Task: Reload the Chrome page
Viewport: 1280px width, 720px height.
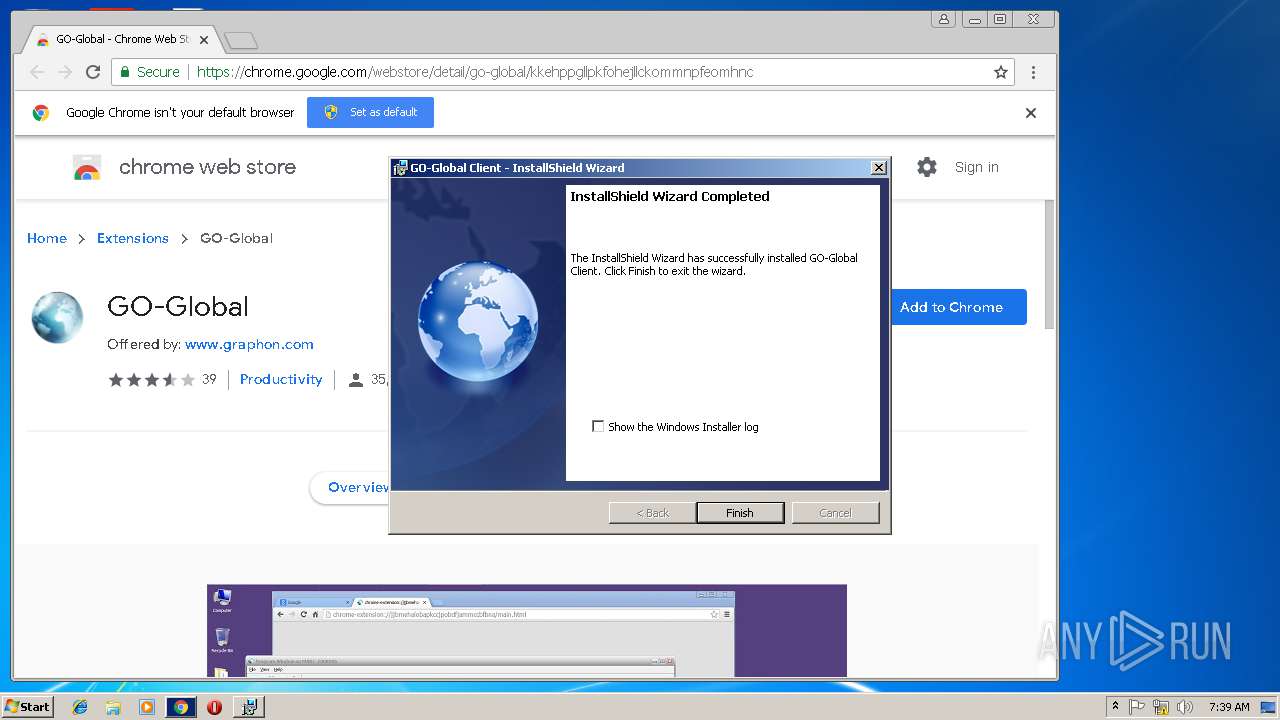Action: 93,72
